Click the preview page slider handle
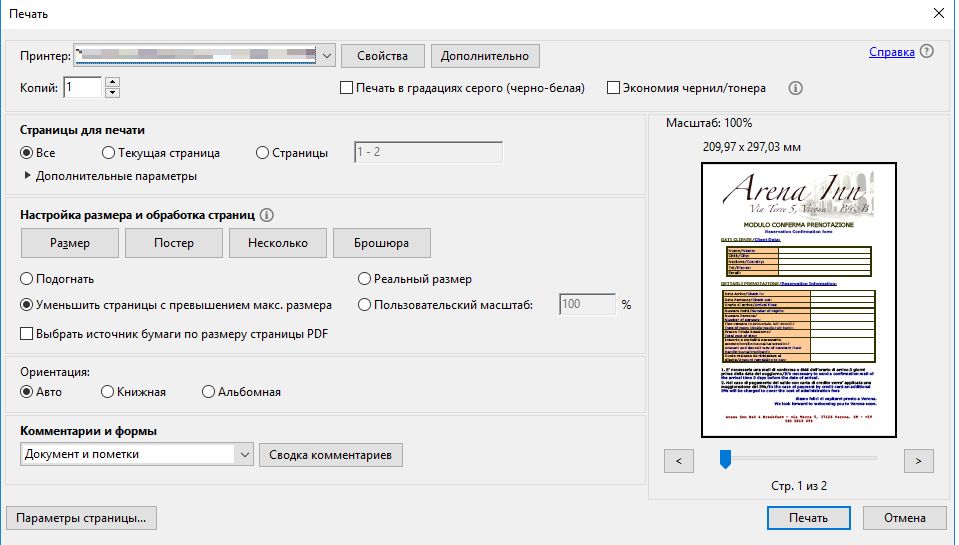This screenshot has width=959, height=545. click(725, 459)
